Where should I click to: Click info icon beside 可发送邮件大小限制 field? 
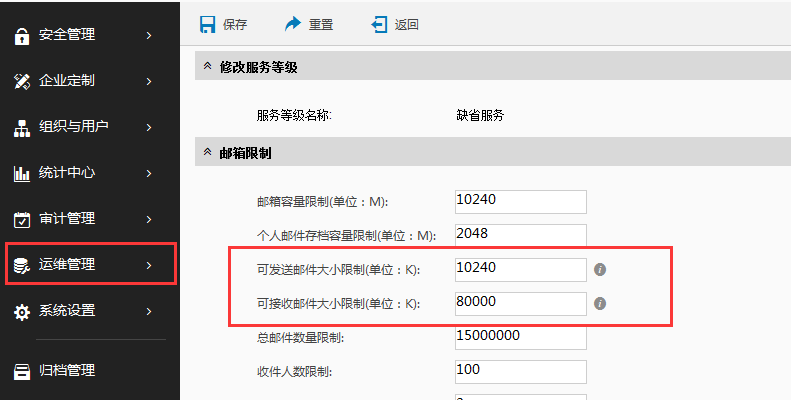click(601, 269)
